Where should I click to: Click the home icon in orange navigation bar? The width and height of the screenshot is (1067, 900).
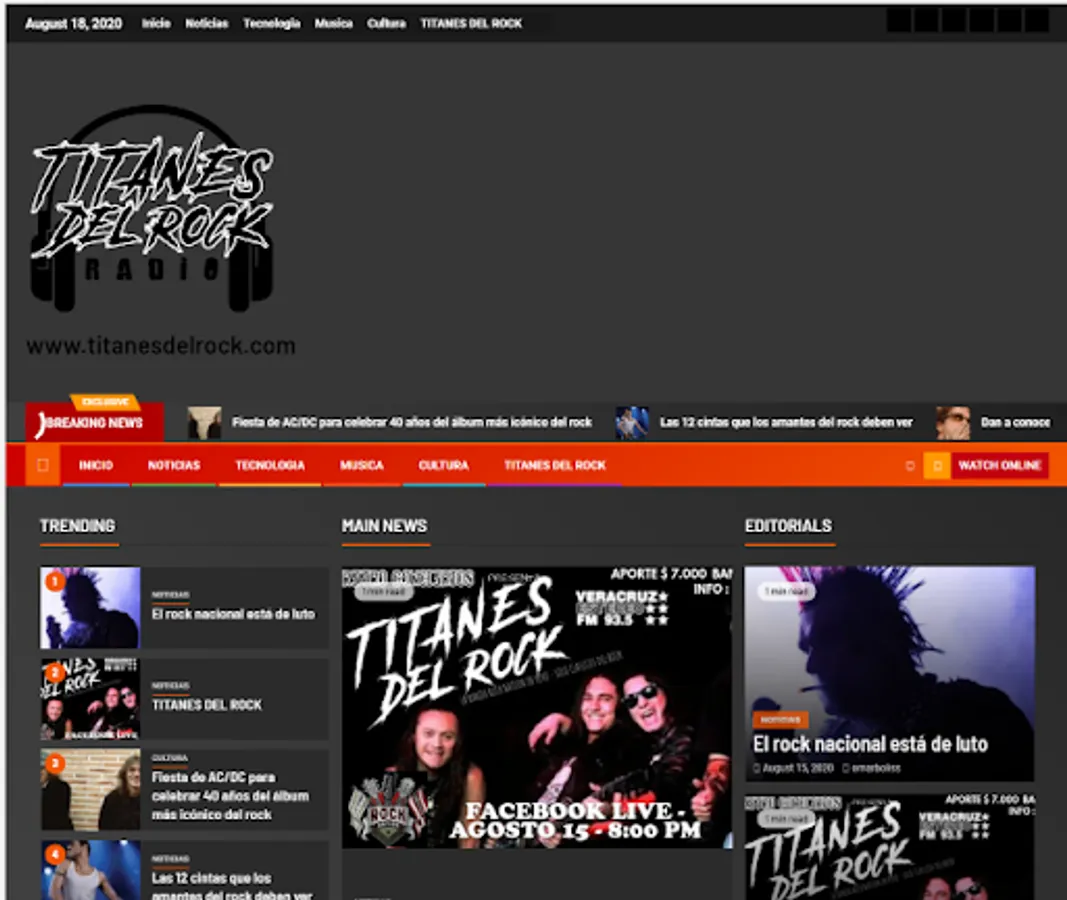click(42, 465)
